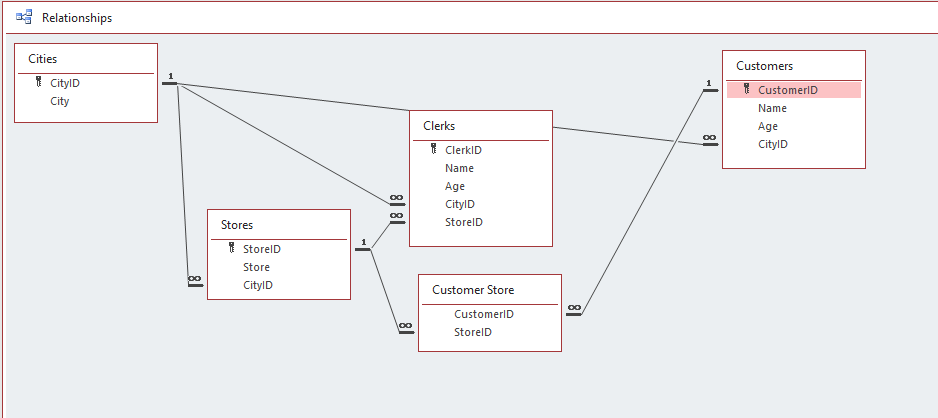Select Age field in Customers table
This screenshot has width=938, height=418.
click(x=768, y=126)
